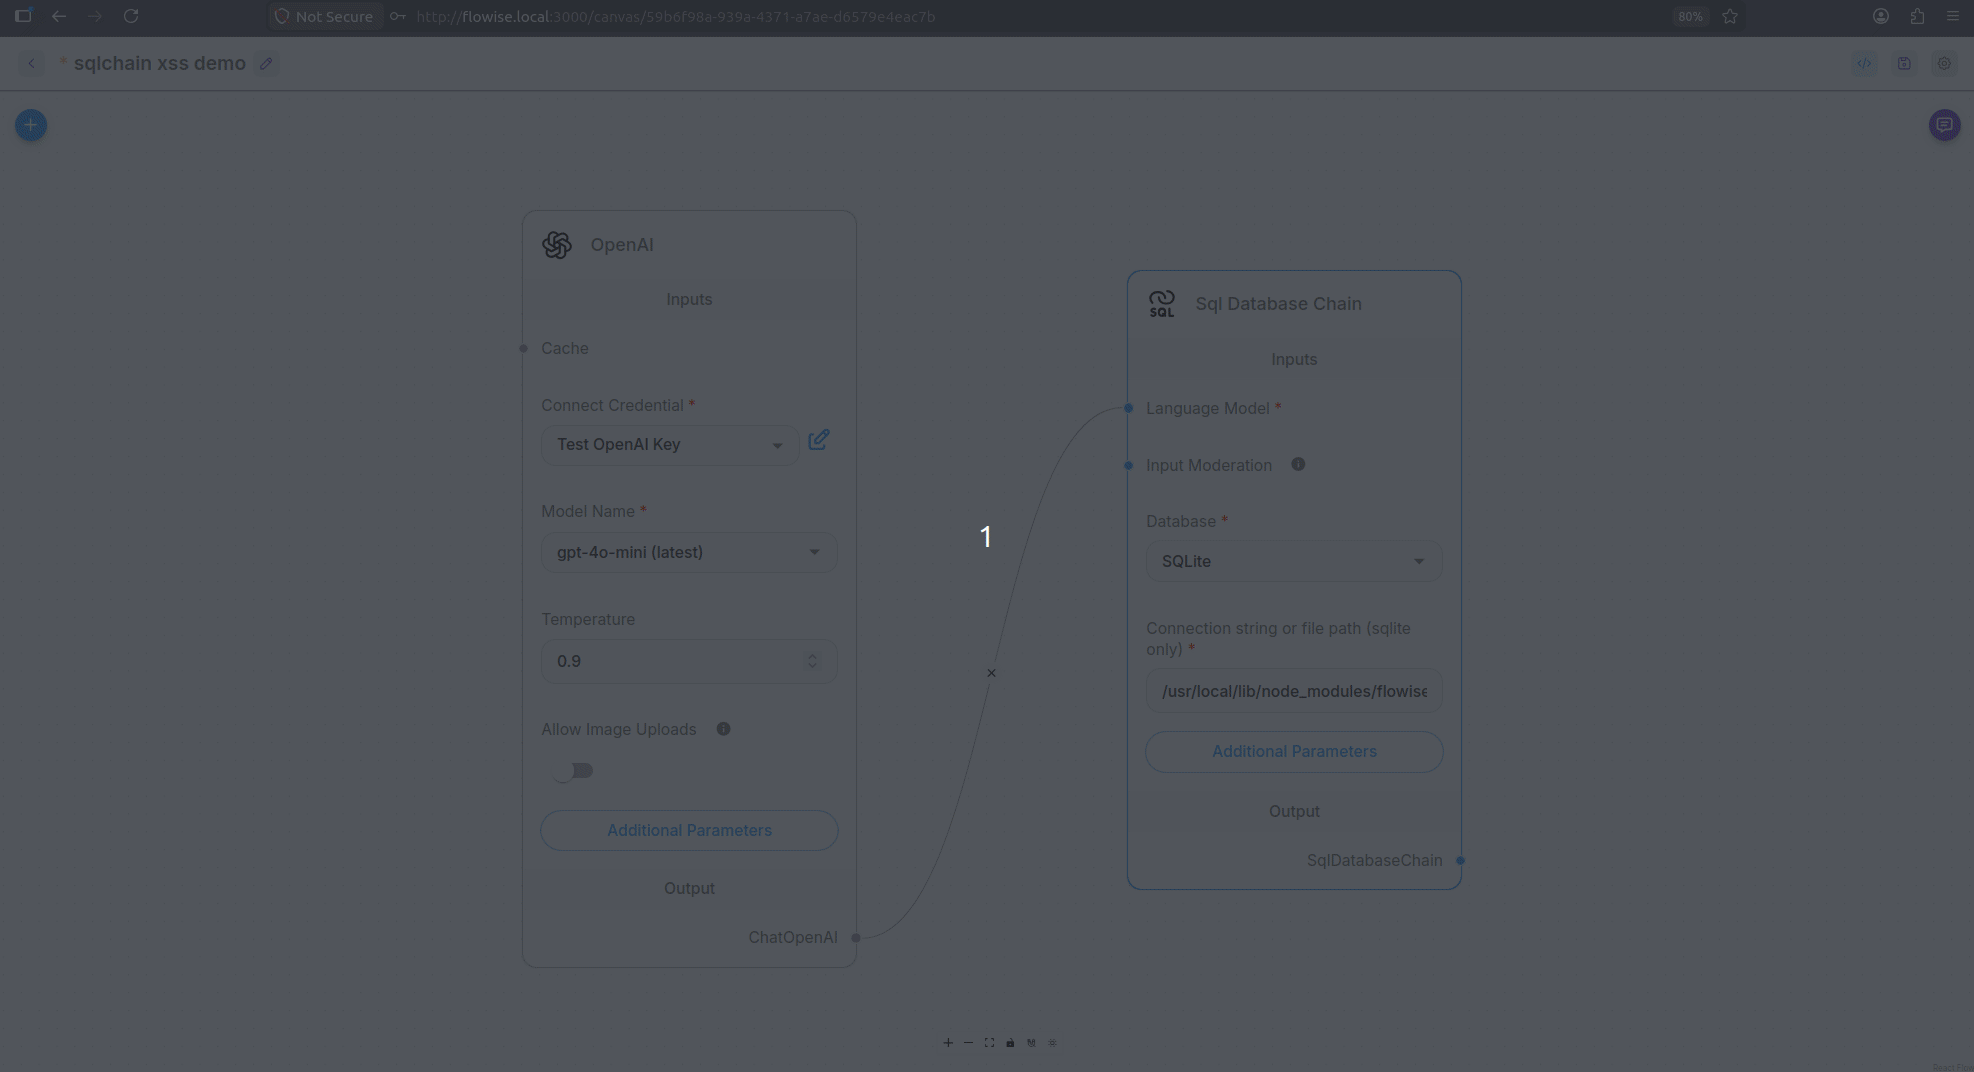Click the info icon next to Input Moderation

click(1298, 464)
